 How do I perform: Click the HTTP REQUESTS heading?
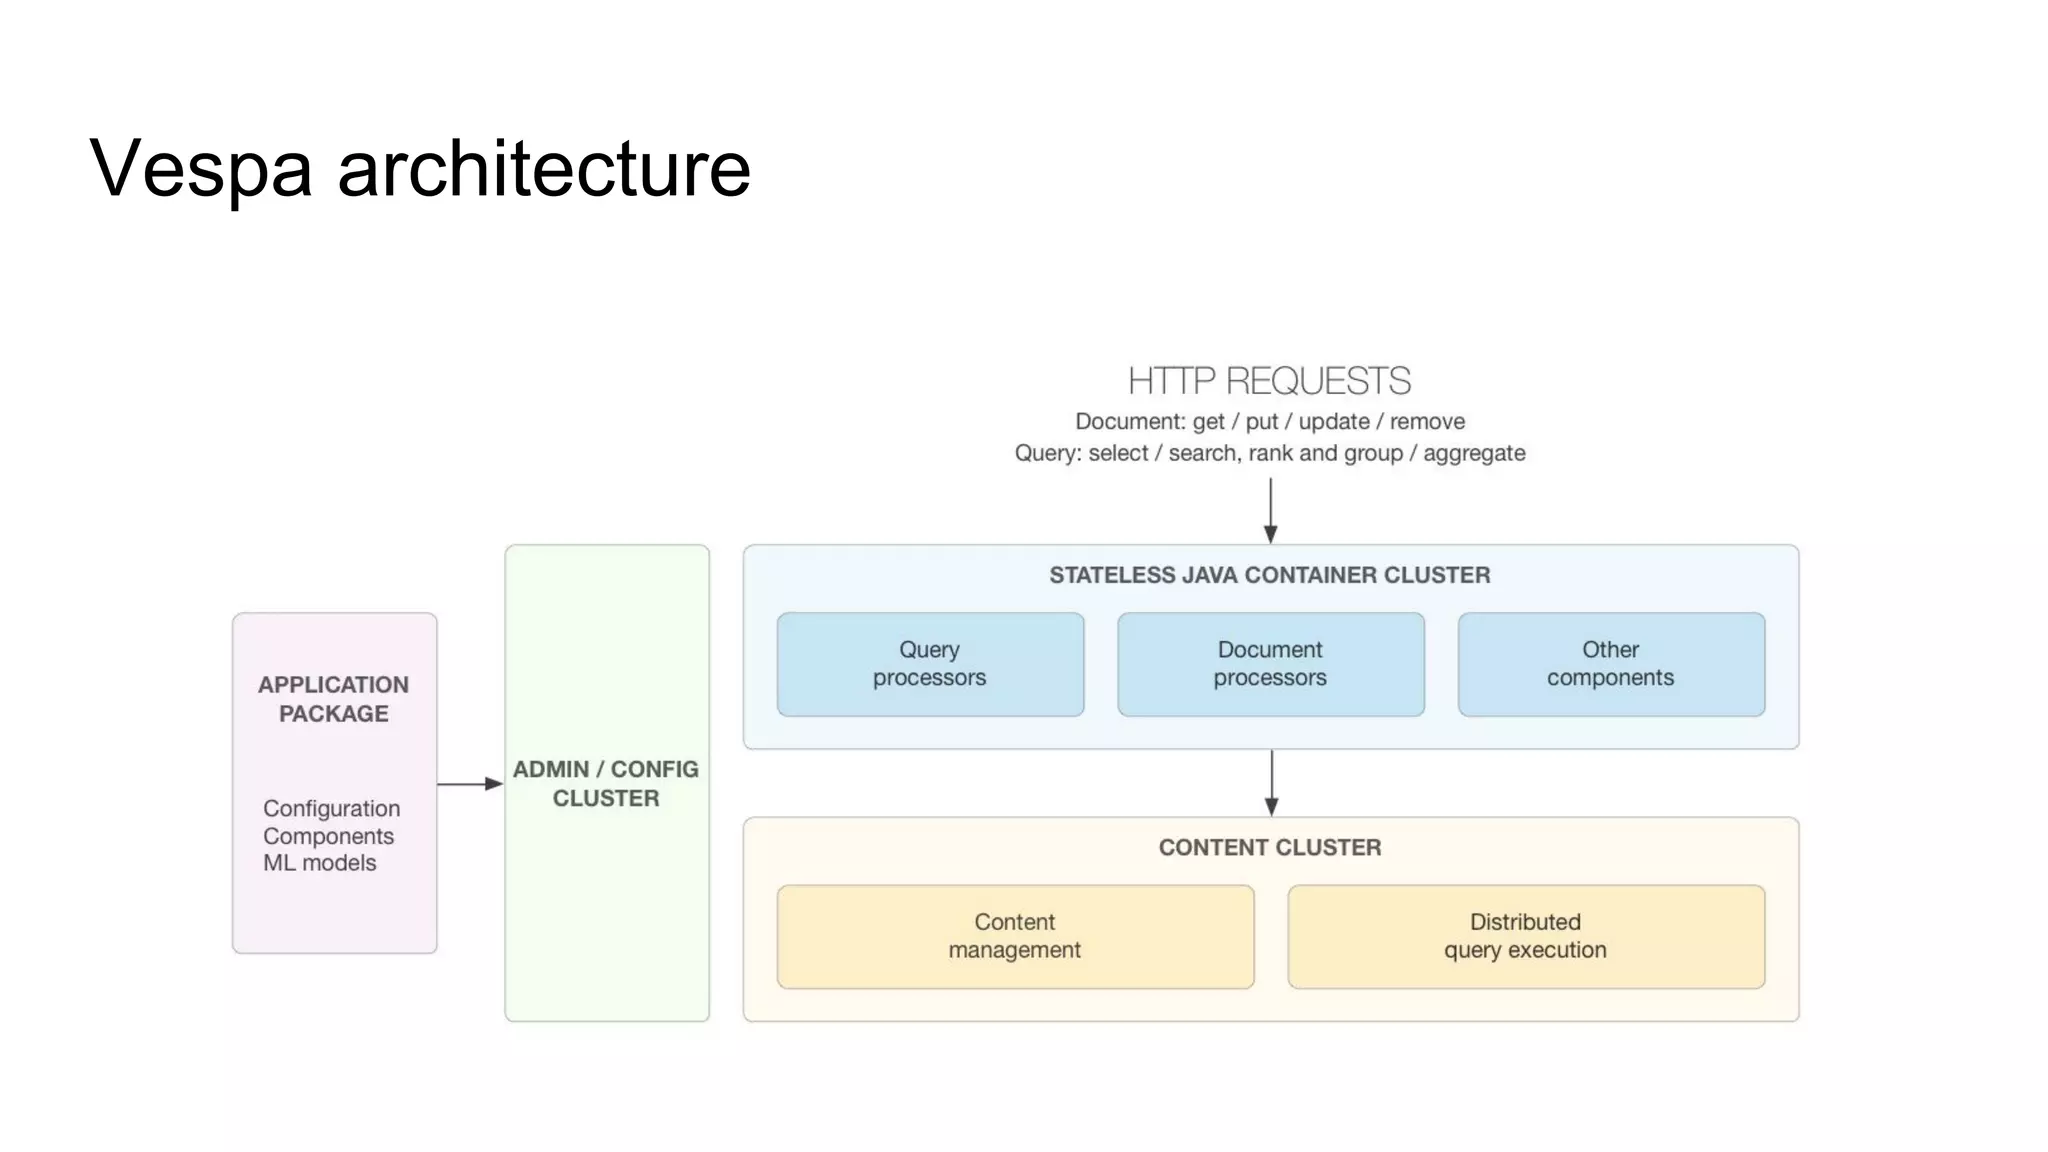tap(1269, 381)
